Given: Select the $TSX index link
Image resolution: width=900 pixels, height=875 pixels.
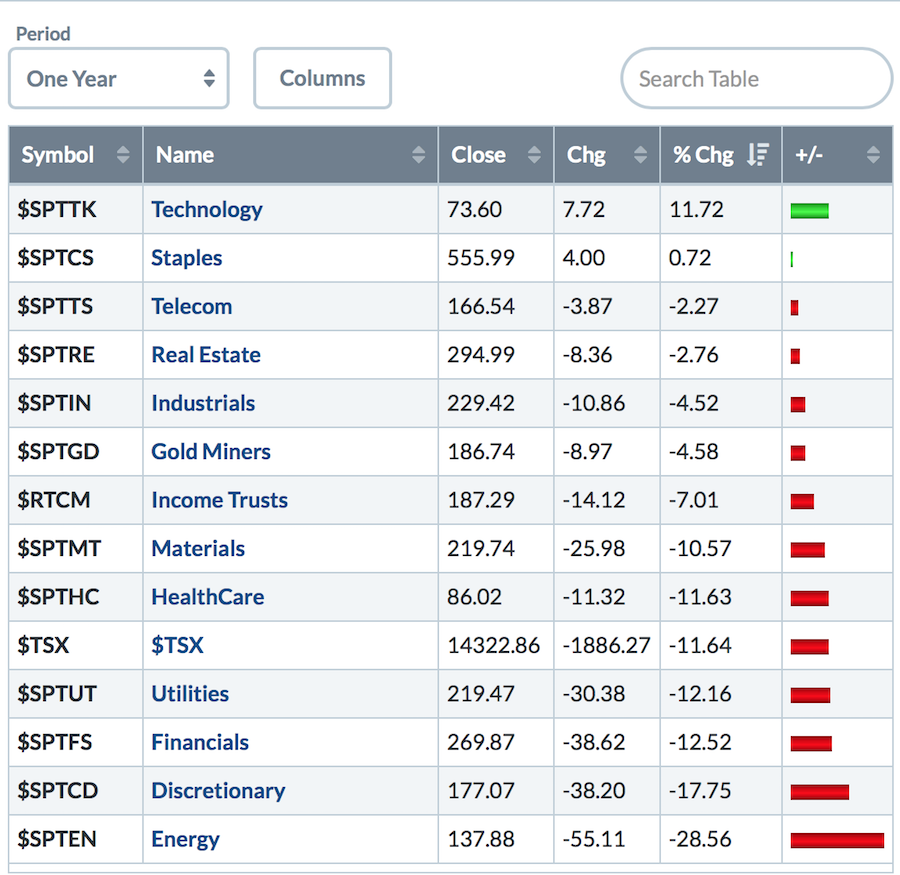Looking at the screenshot, I should tap(177, 645).
